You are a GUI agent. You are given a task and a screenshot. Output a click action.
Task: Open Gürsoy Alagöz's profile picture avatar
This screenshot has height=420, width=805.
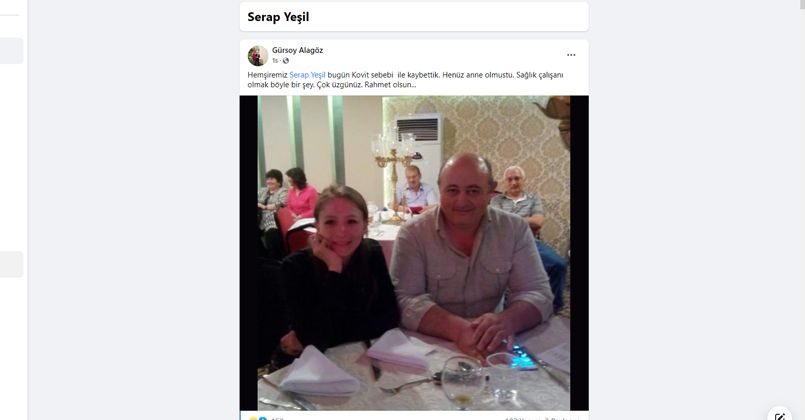coord(258,55)
